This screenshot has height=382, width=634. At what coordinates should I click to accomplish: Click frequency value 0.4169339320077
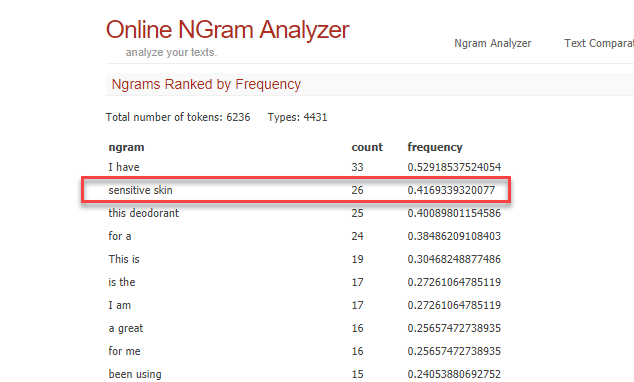(x=451, y=190)
